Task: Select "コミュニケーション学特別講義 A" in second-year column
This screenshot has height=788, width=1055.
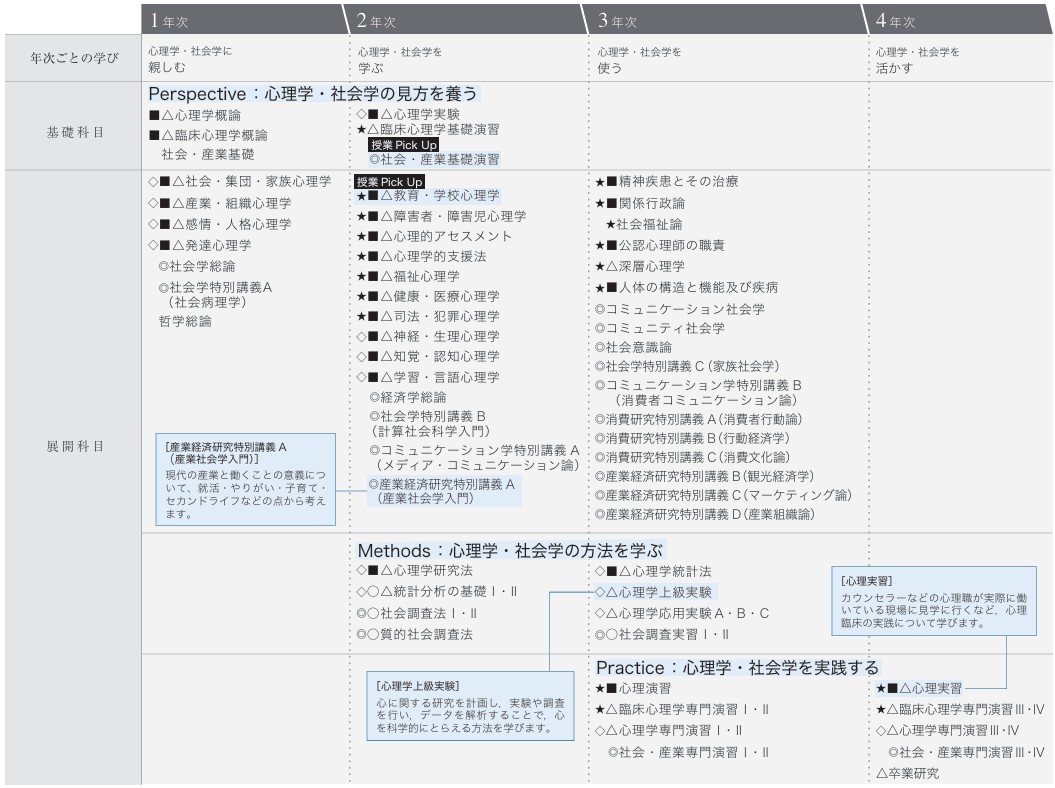Action: coord(474,458)
